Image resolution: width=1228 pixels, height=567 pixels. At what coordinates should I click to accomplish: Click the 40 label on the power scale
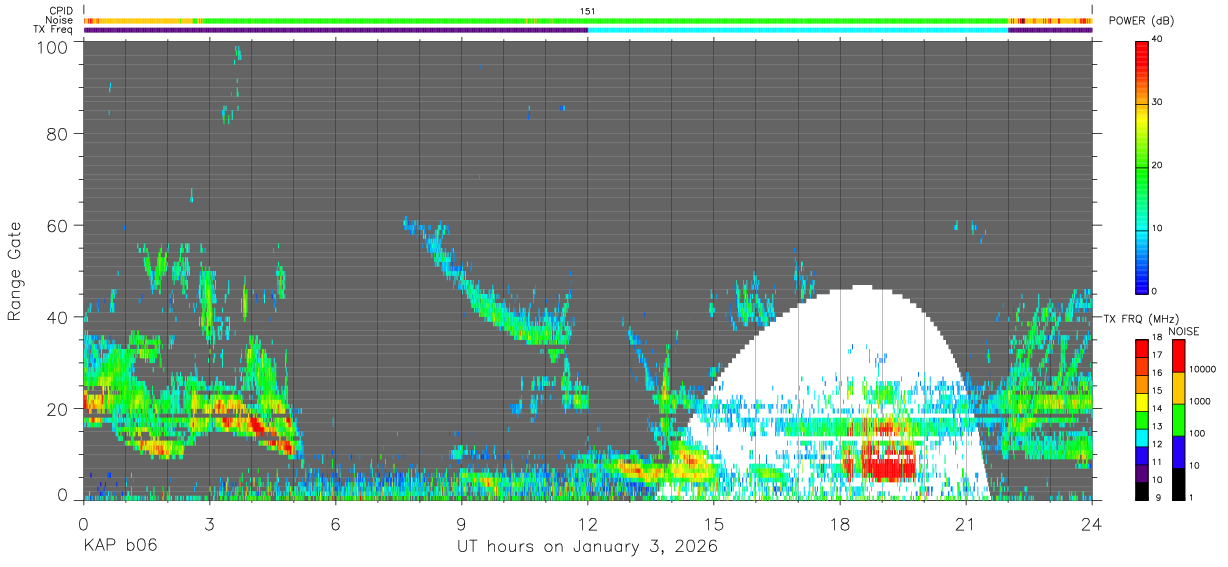click(1159, 39)
